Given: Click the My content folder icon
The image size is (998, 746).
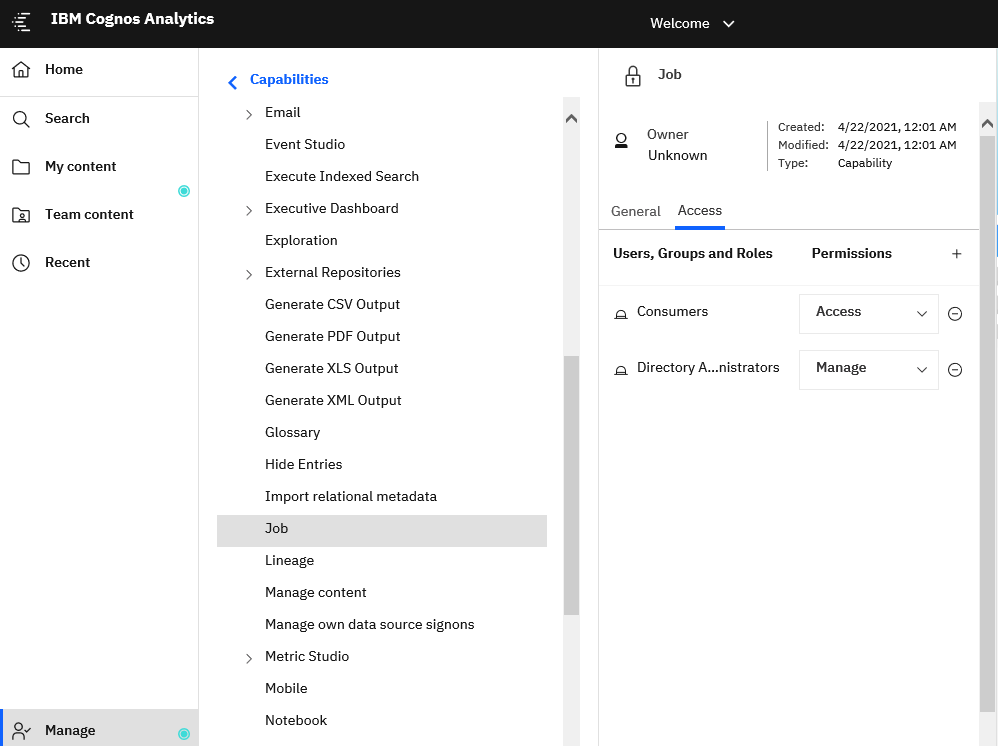Looking at the screenshot, I should 21,167.
